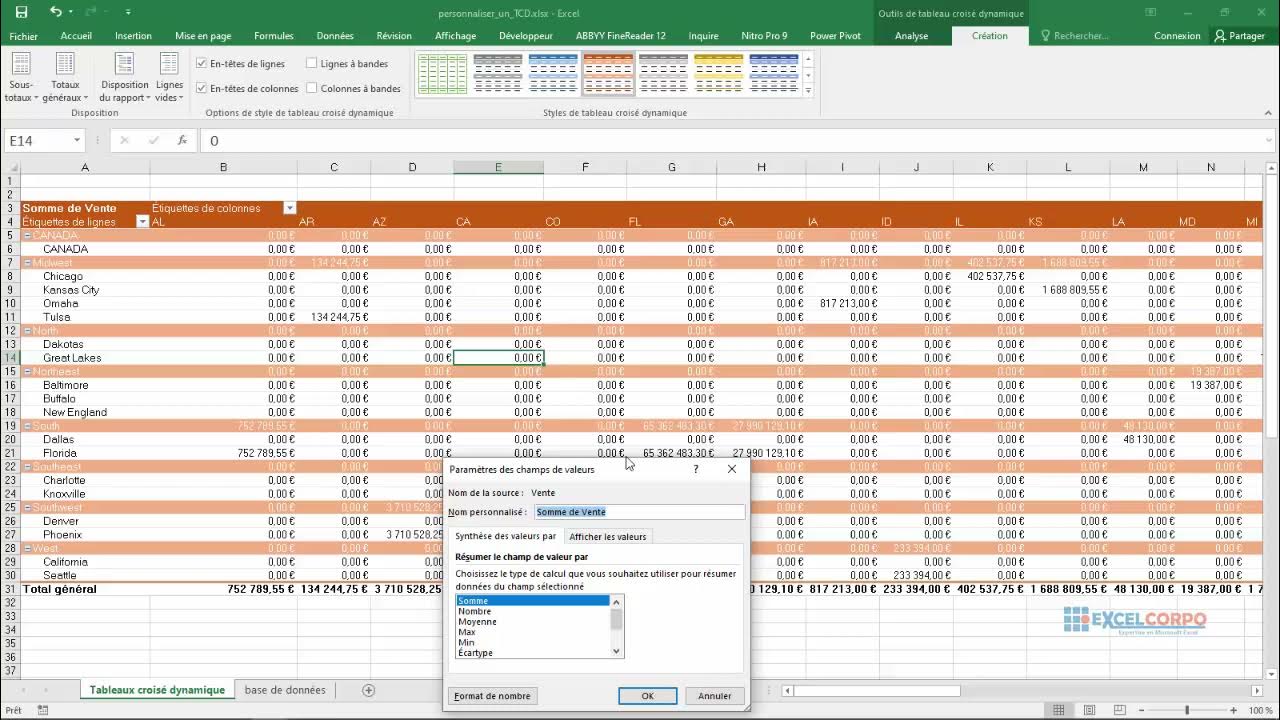The height and width of the screenshot is (720, 1280).
Task: Collapse the Northeast group row
Action: coord(27,372)
